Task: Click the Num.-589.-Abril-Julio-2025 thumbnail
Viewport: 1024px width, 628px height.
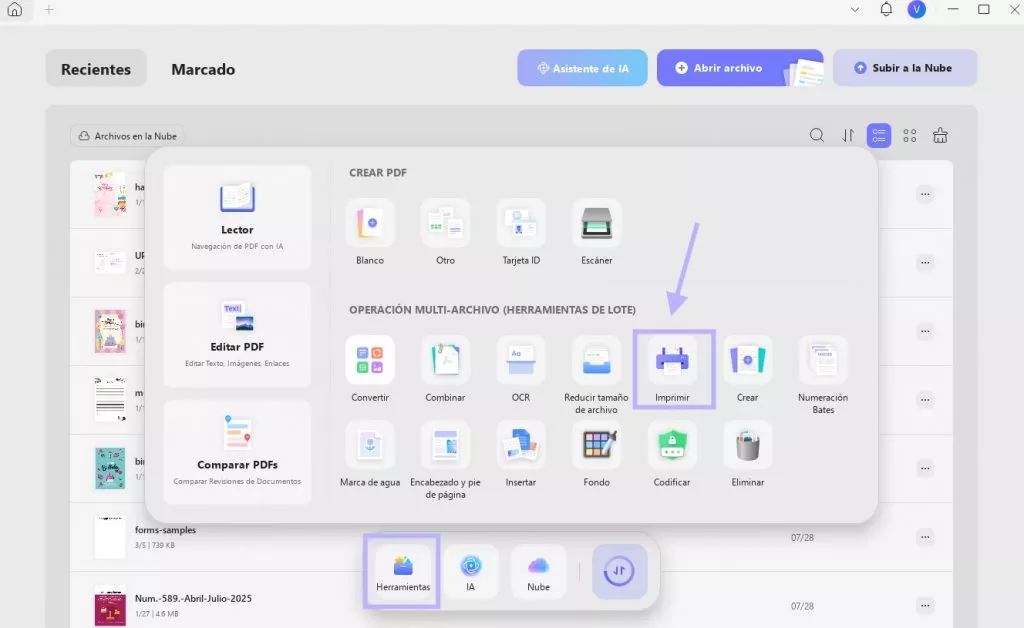Action: 110,606
